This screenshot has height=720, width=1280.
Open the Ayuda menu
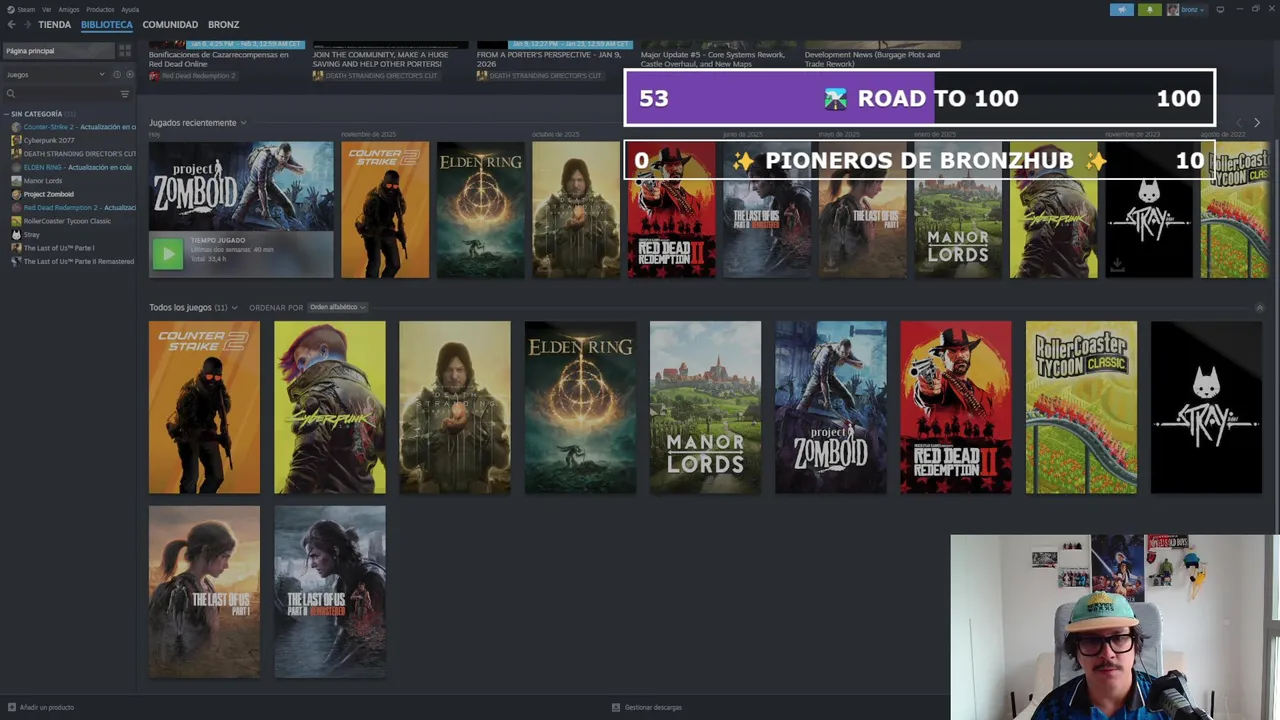130,9
